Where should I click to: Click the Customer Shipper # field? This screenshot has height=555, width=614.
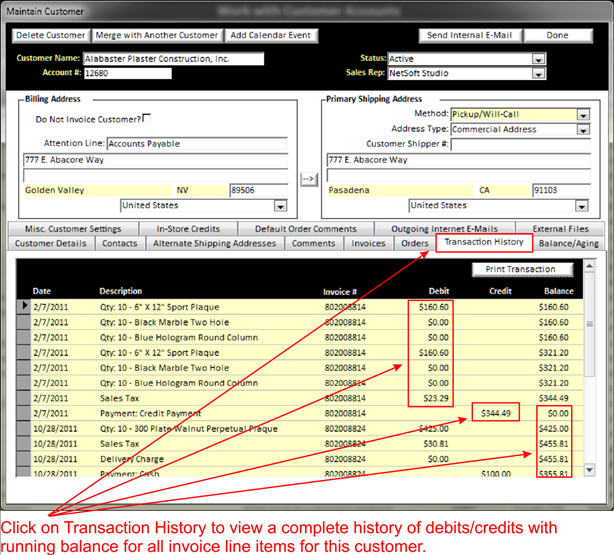(520, 144)
